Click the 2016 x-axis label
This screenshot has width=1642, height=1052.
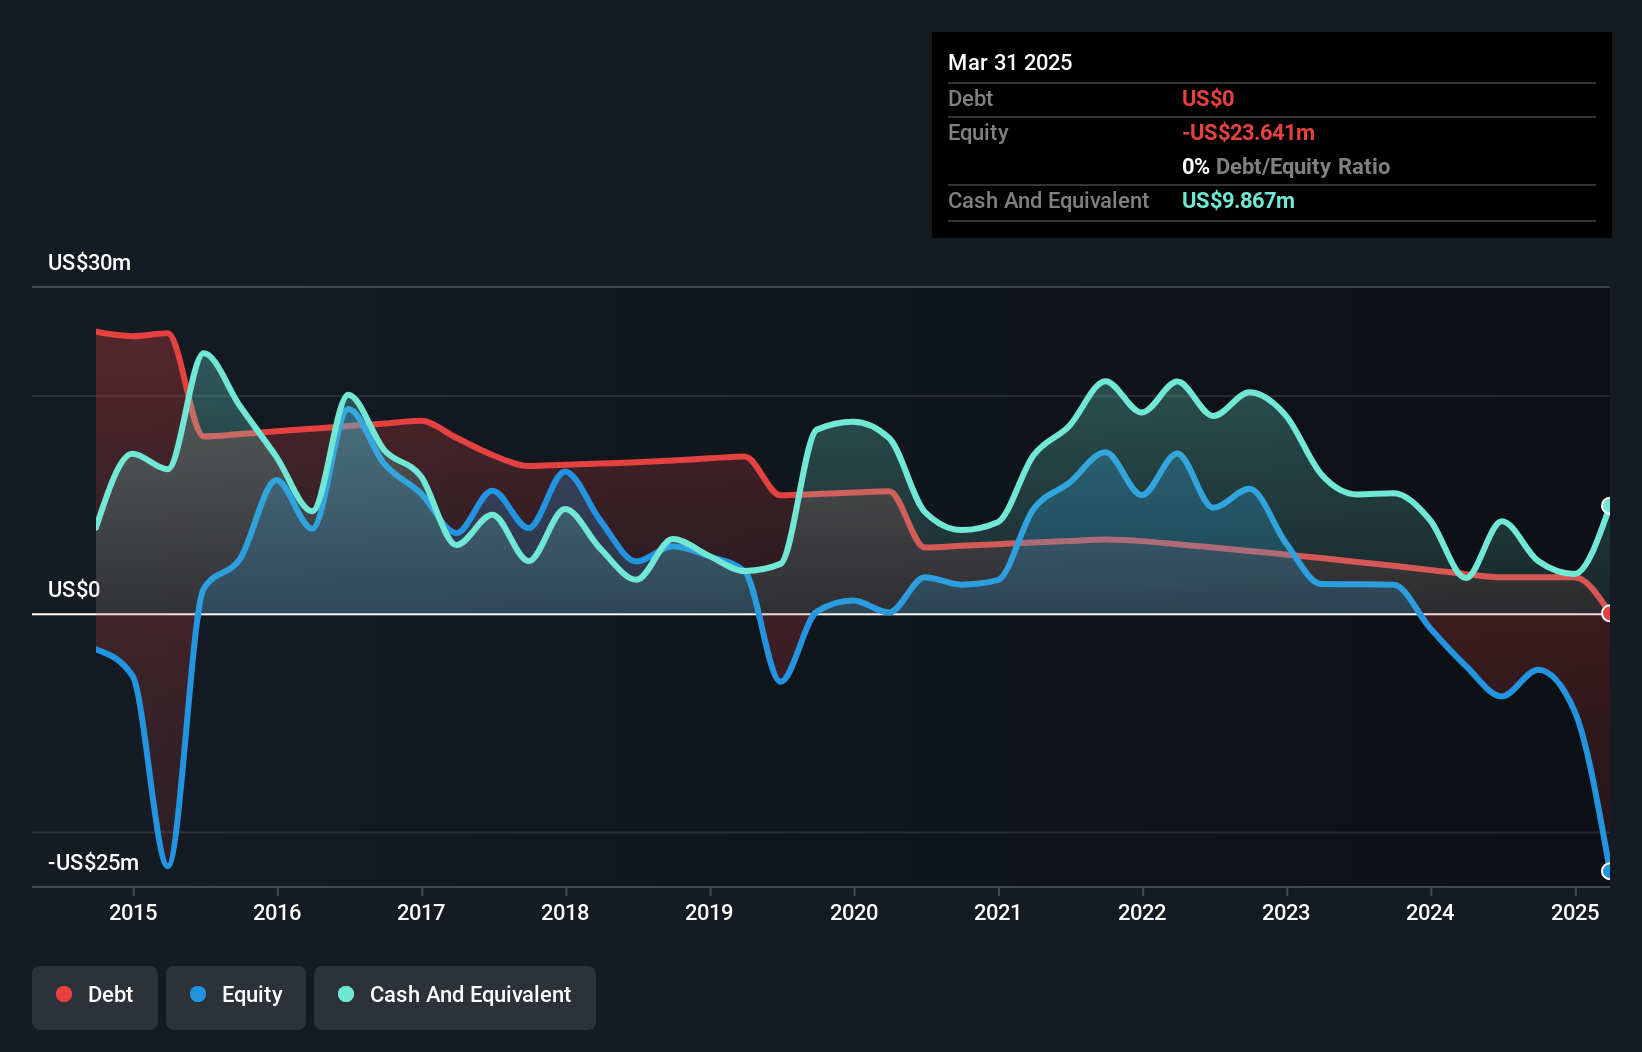(x=277, y=912)
